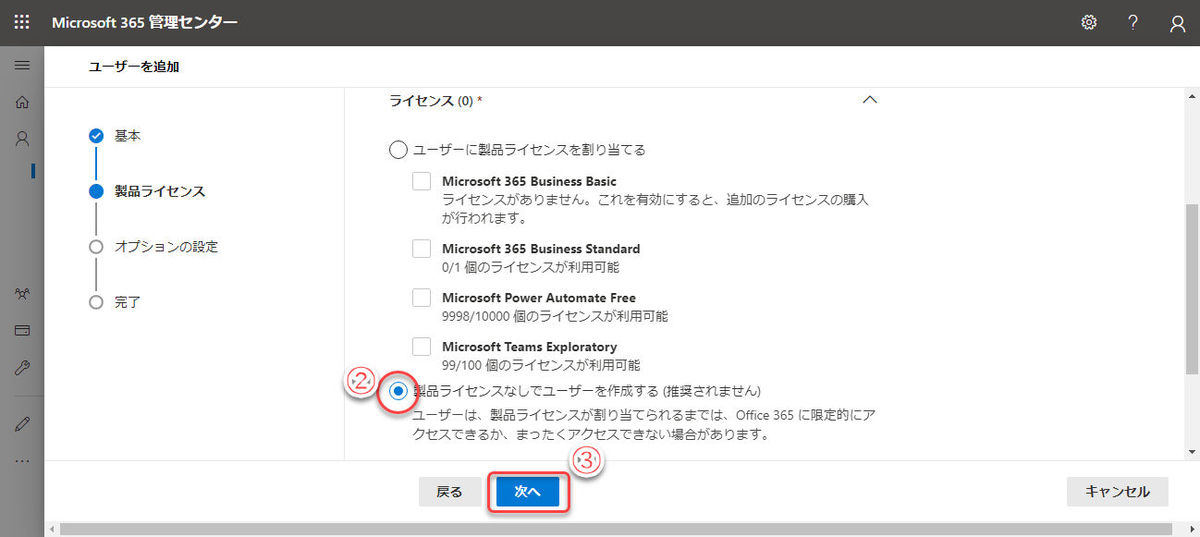Viewport: 1200px width, 537px height.
Task: Collapse the ライセンス section chevron
Action: (x=870, y=100)
